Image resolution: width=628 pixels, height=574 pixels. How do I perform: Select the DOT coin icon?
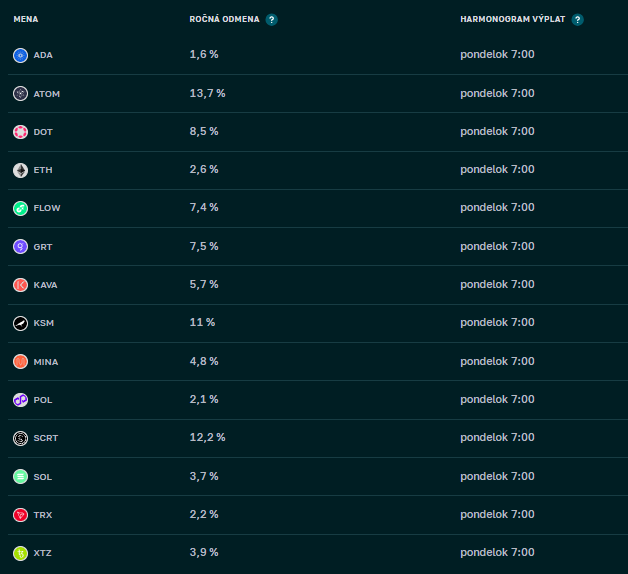(x=20, y=132)
